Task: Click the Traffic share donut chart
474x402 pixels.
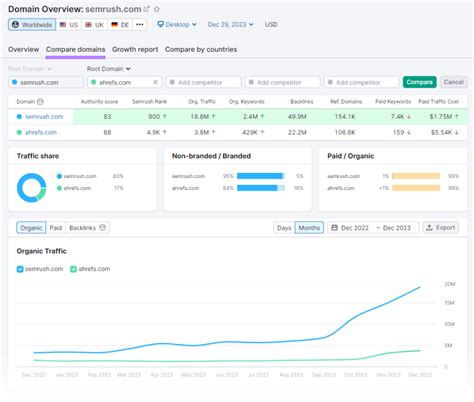Action: [32, 188]
